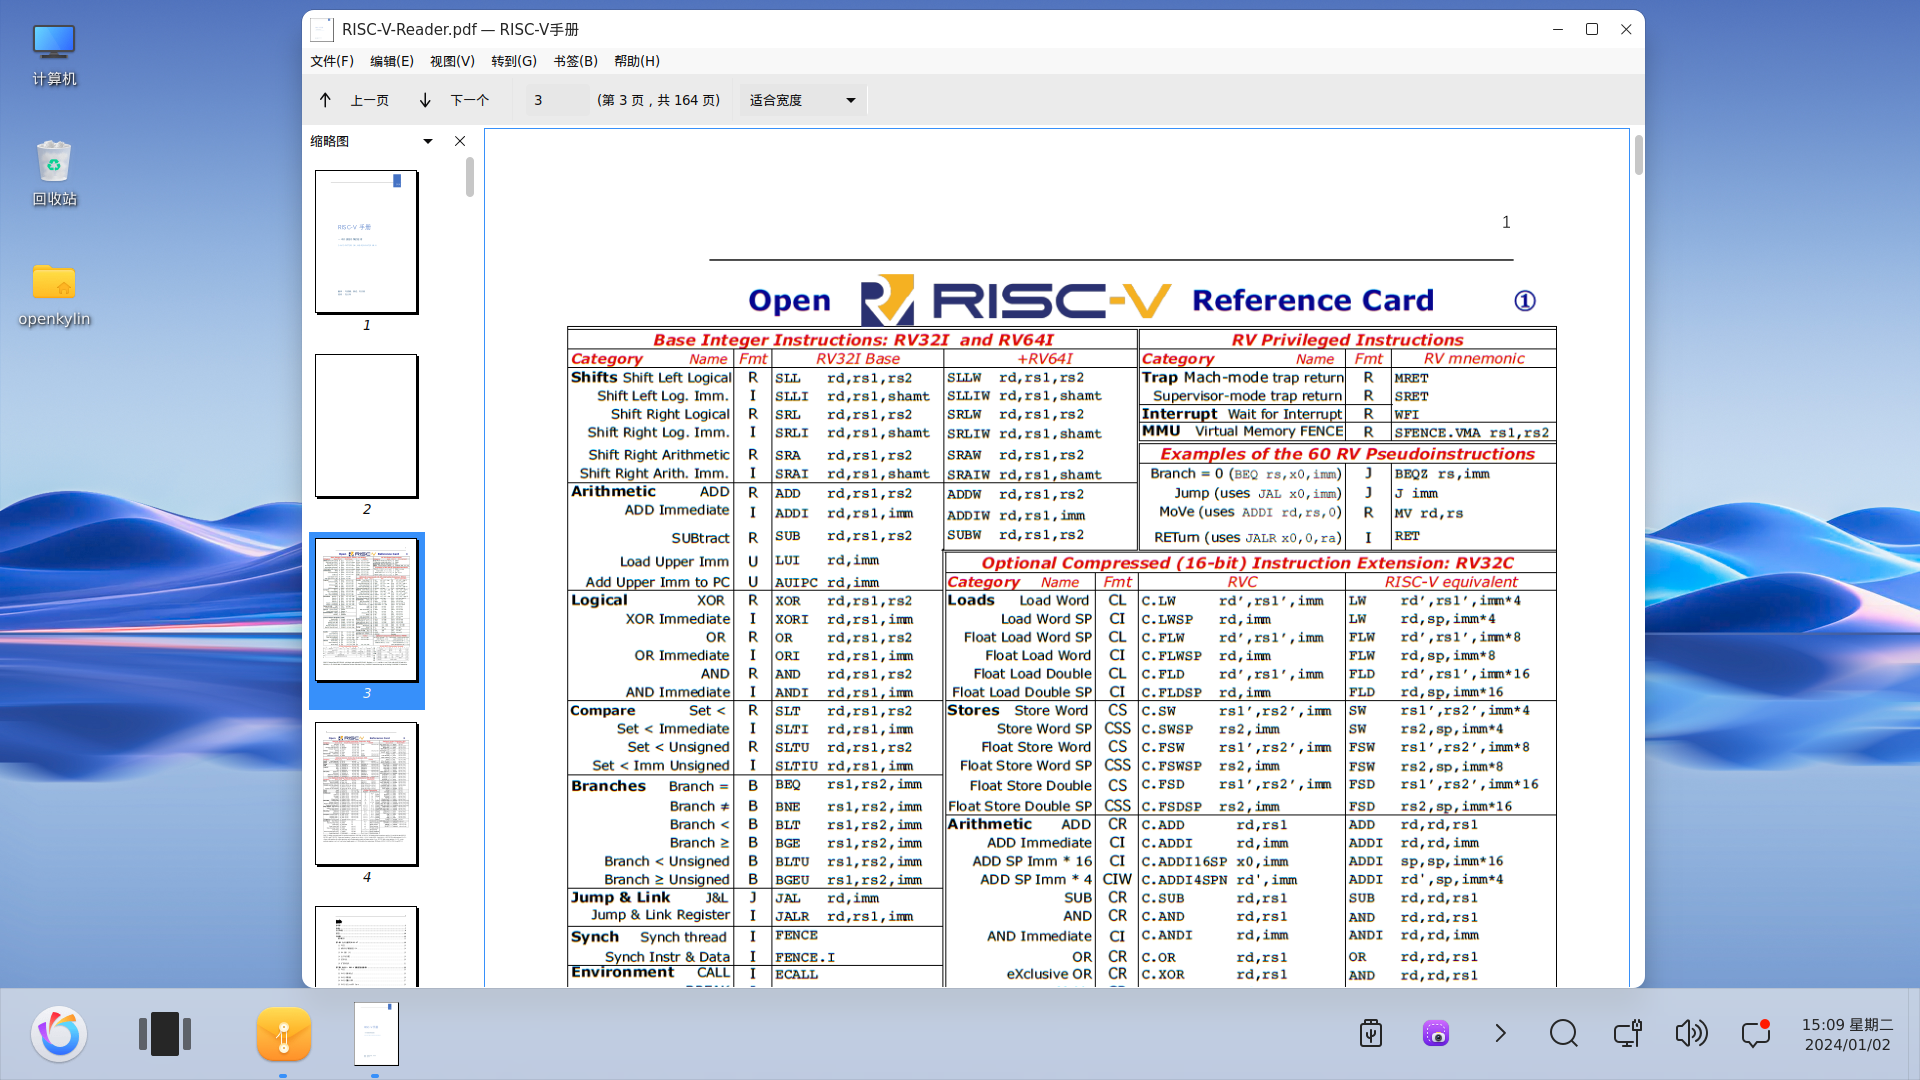The height and width of the screenshot is (1080, 1920).
Task: Click 'SFENCE.VMA rs1,rs2' cell
Action: pyautogui.click(x=1471, y=433)
